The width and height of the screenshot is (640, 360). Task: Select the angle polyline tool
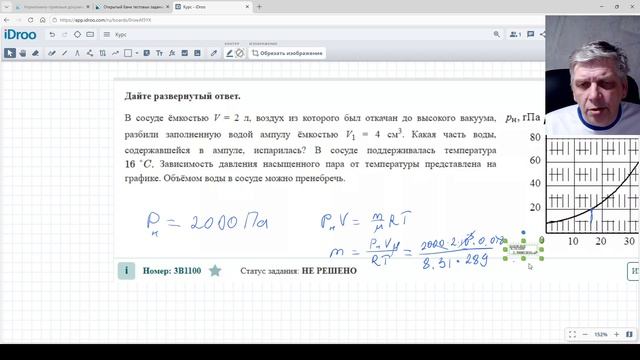pyautogui.click(x=77, y=53)
